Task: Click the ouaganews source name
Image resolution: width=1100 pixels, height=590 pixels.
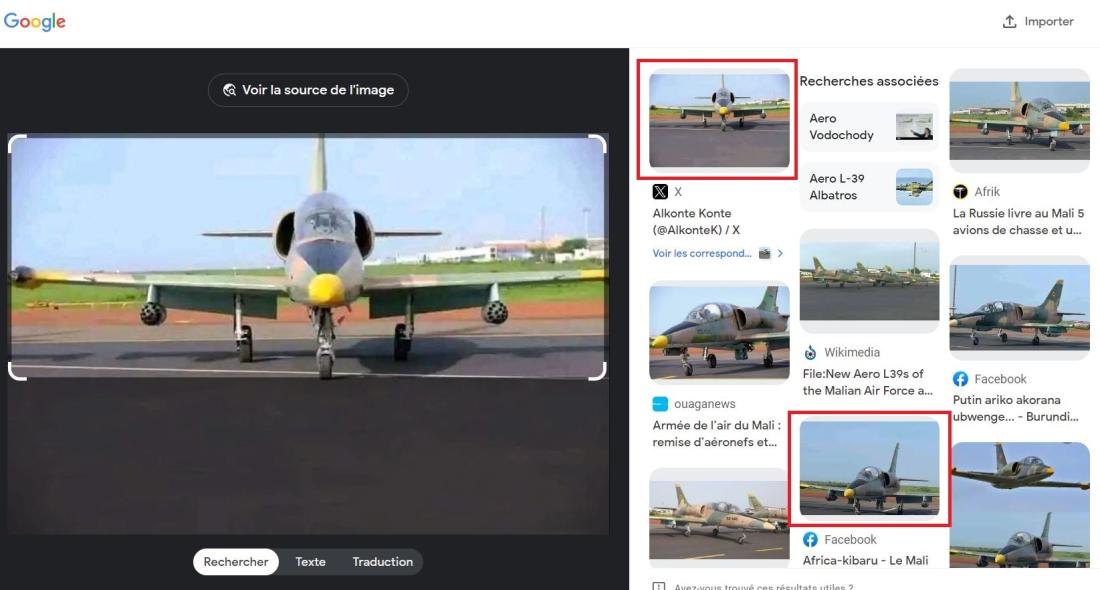Action: pyautogui.click(x=705, y=404)
